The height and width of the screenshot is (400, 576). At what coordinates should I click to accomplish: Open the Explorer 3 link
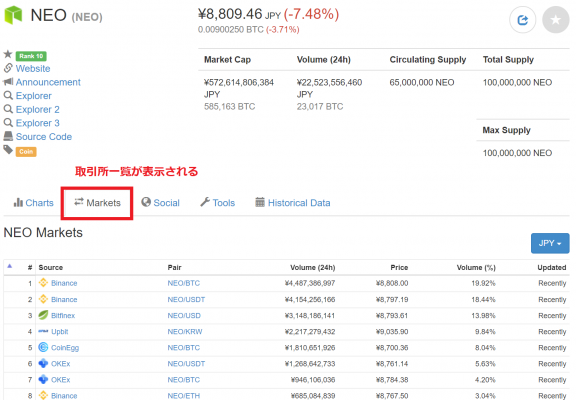[37, 123]
